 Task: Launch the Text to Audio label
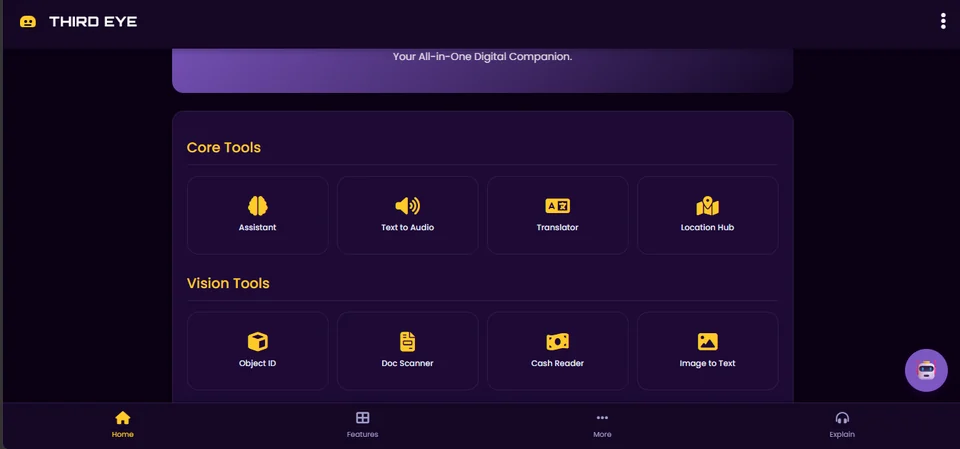click(408, 227)
